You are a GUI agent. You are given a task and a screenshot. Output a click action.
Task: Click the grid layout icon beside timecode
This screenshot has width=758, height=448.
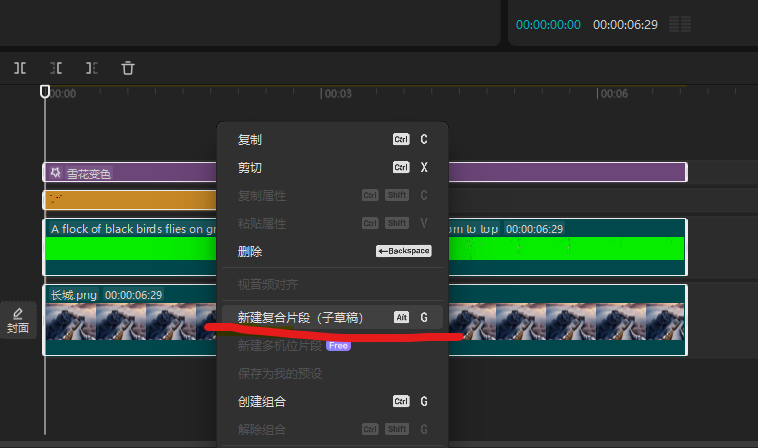pos(680,24)
